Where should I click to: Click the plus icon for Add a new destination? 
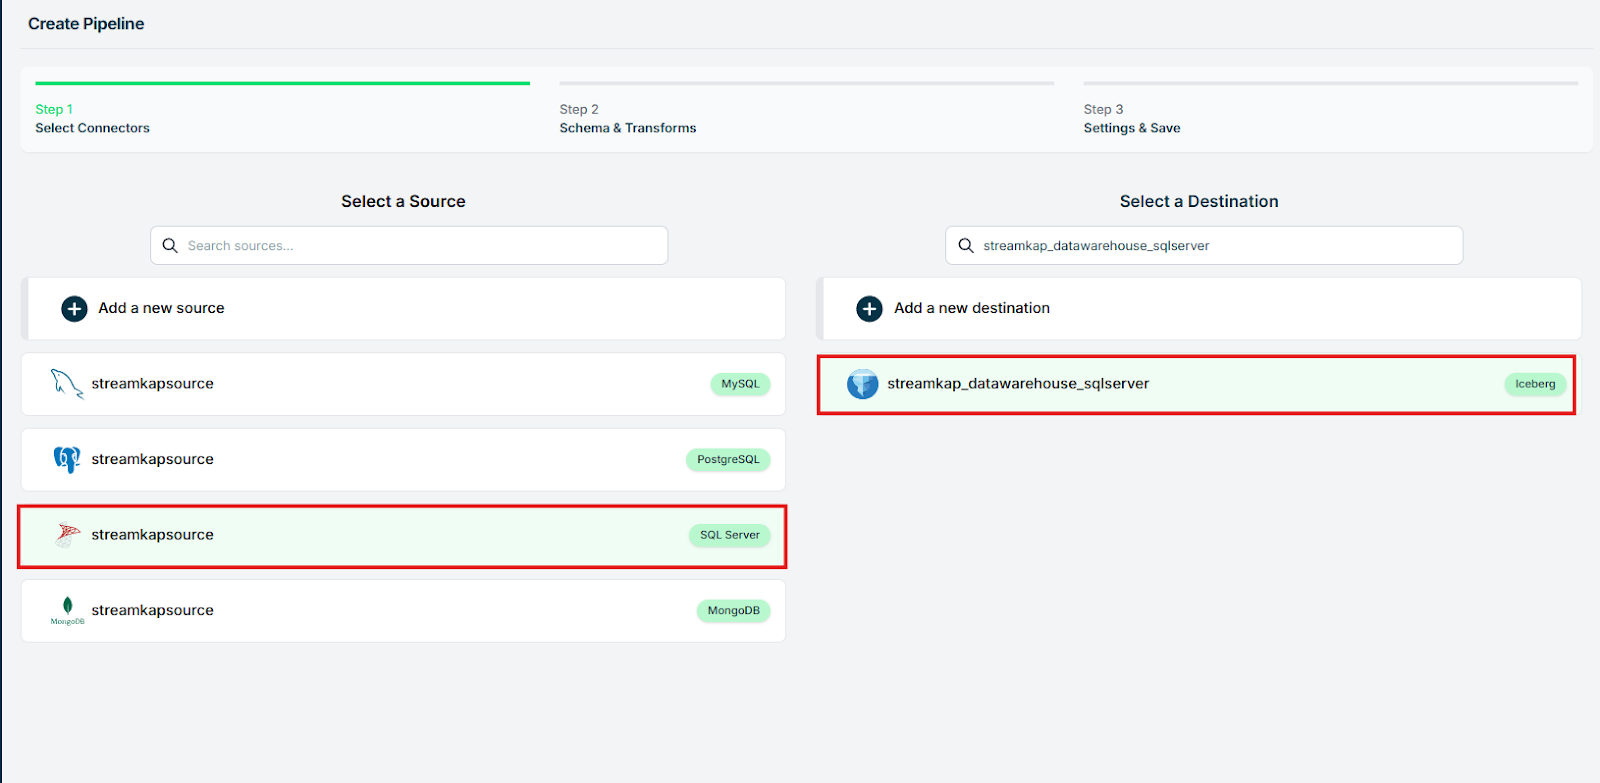click(869, 309)
